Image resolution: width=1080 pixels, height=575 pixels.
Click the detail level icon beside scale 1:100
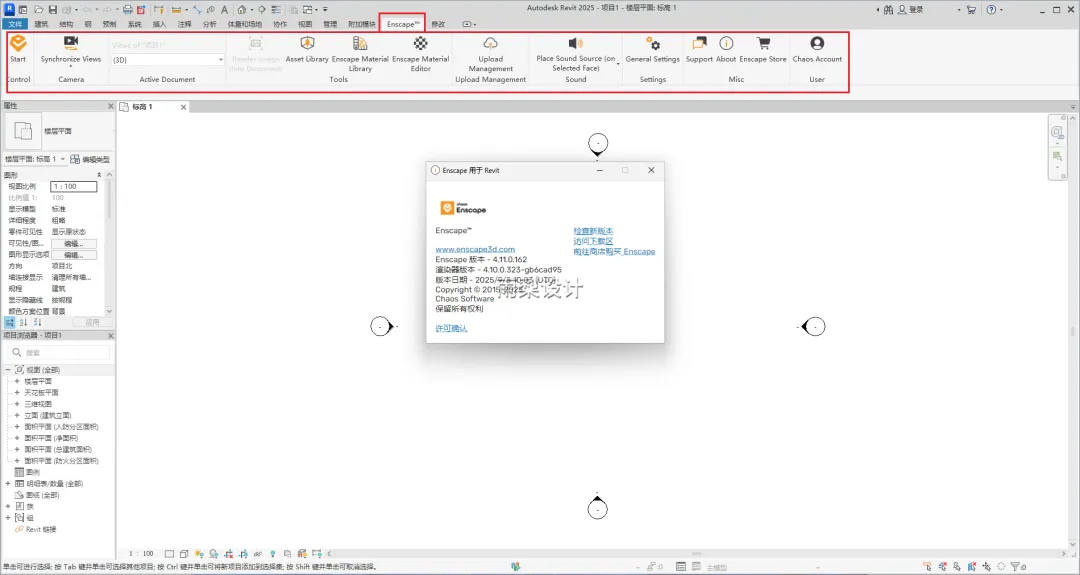[169, 554]
